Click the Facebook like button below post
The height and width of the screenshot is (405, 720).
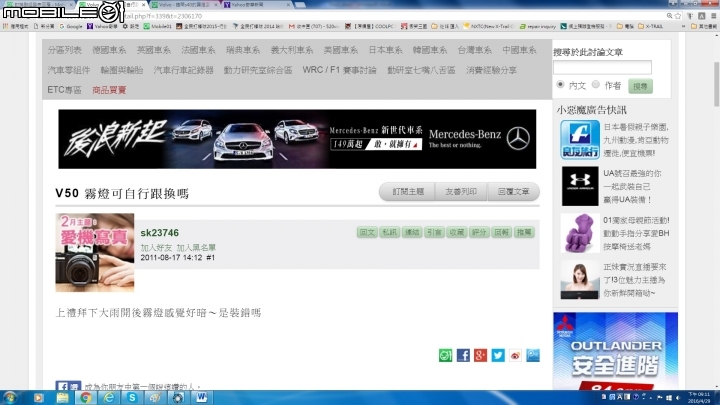68,386
